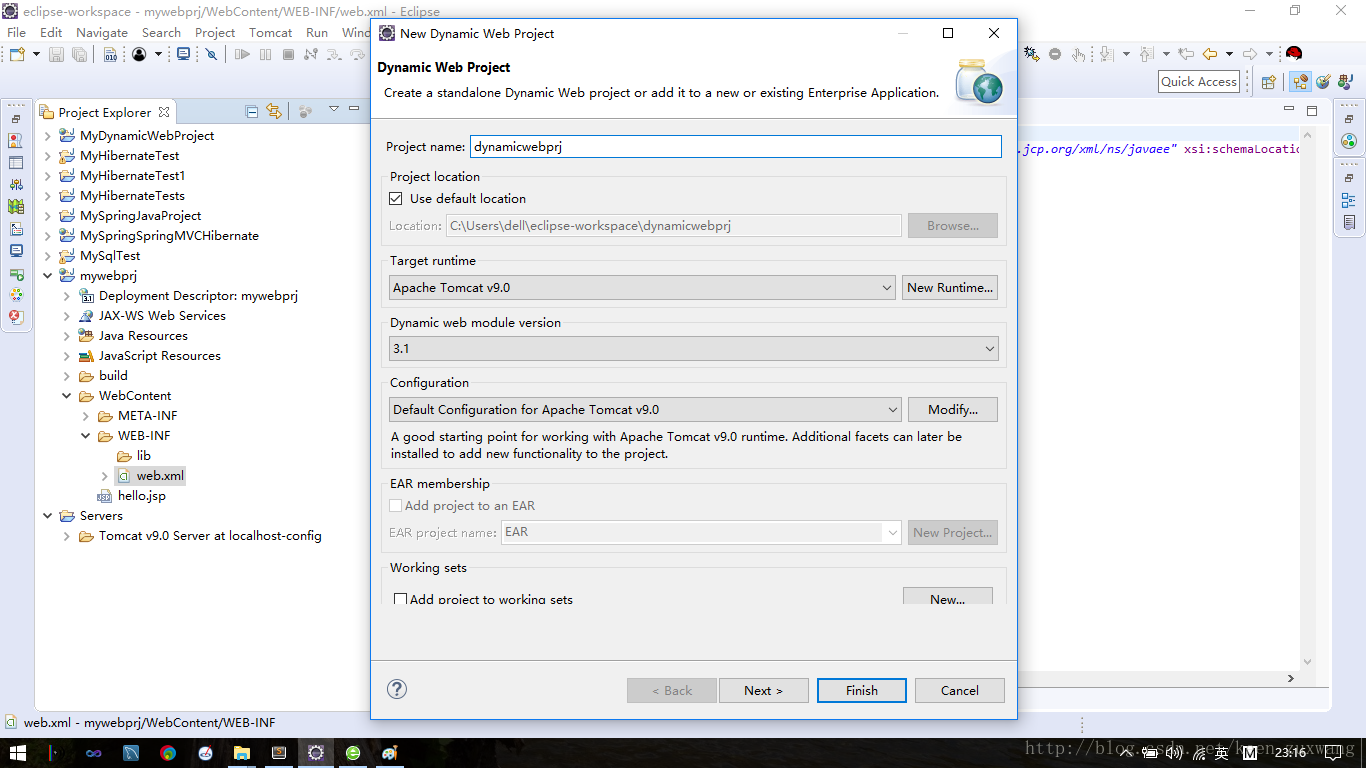Expand MyDynamicWebProject tree node

click(48, 135)
